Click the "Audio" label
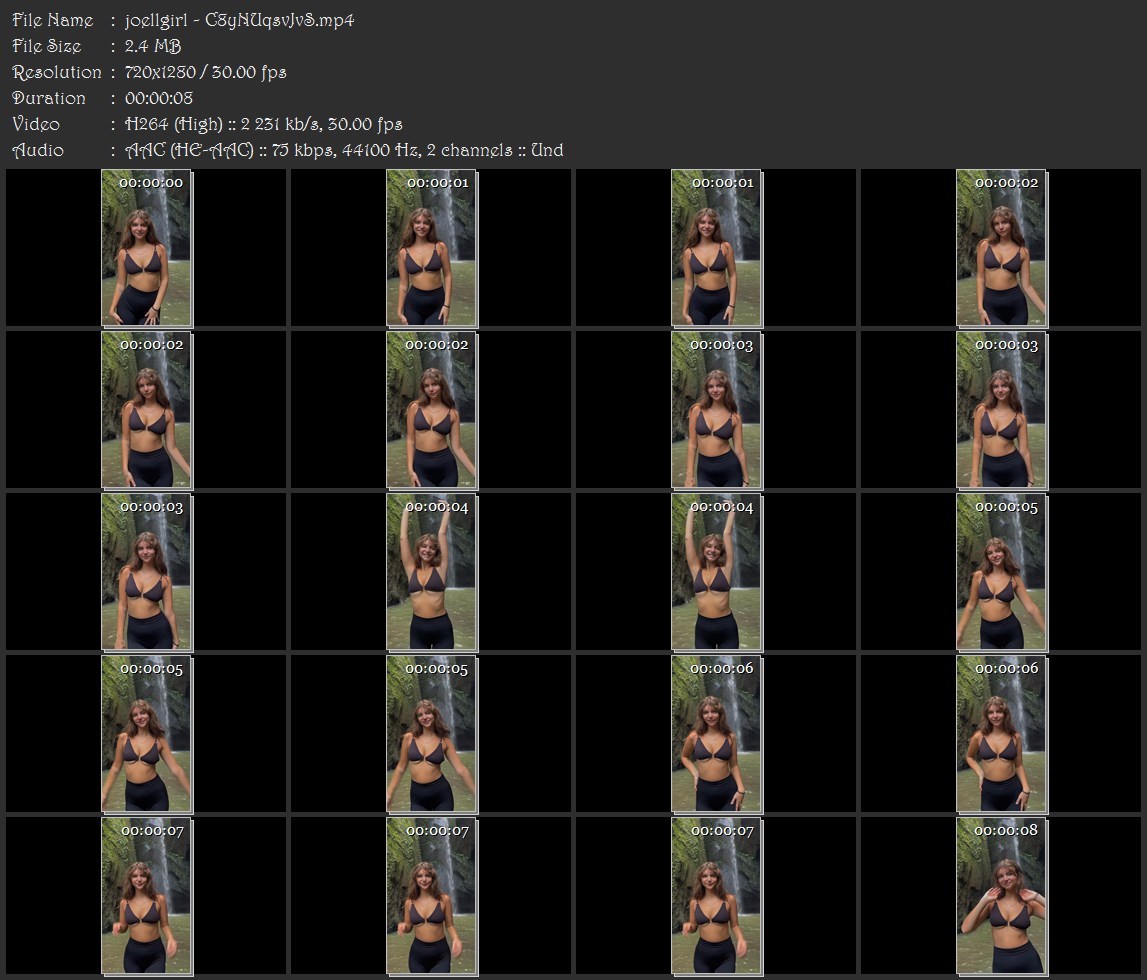The image size is (1147, 980). pyautogui.click(x=38, y=151)
